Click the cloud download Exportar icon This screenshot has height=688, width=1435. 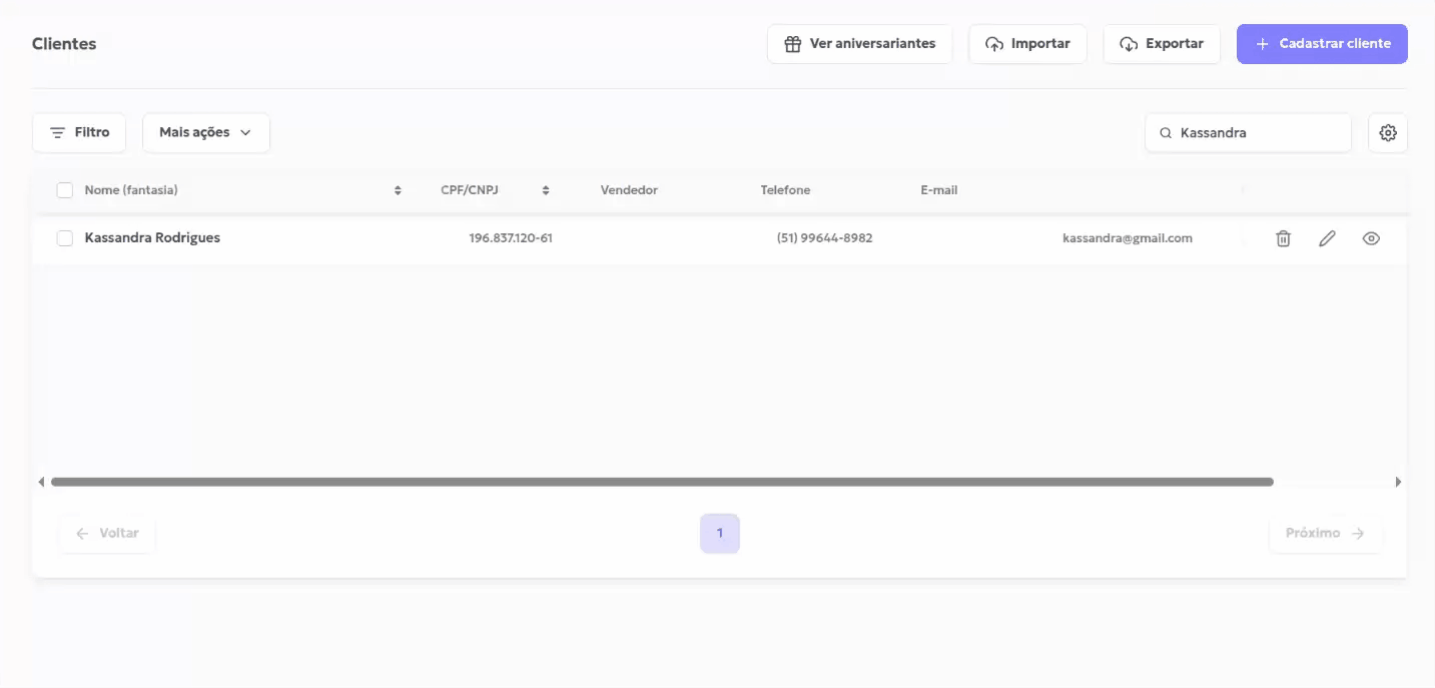[1129, 44]
